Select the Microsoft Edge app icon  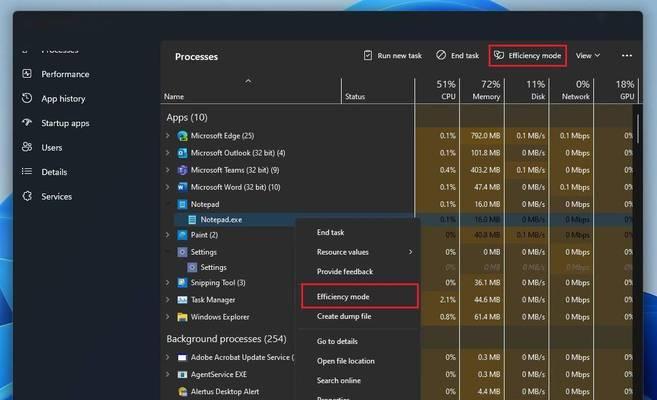pyautogui.click(x=182, y=136)
